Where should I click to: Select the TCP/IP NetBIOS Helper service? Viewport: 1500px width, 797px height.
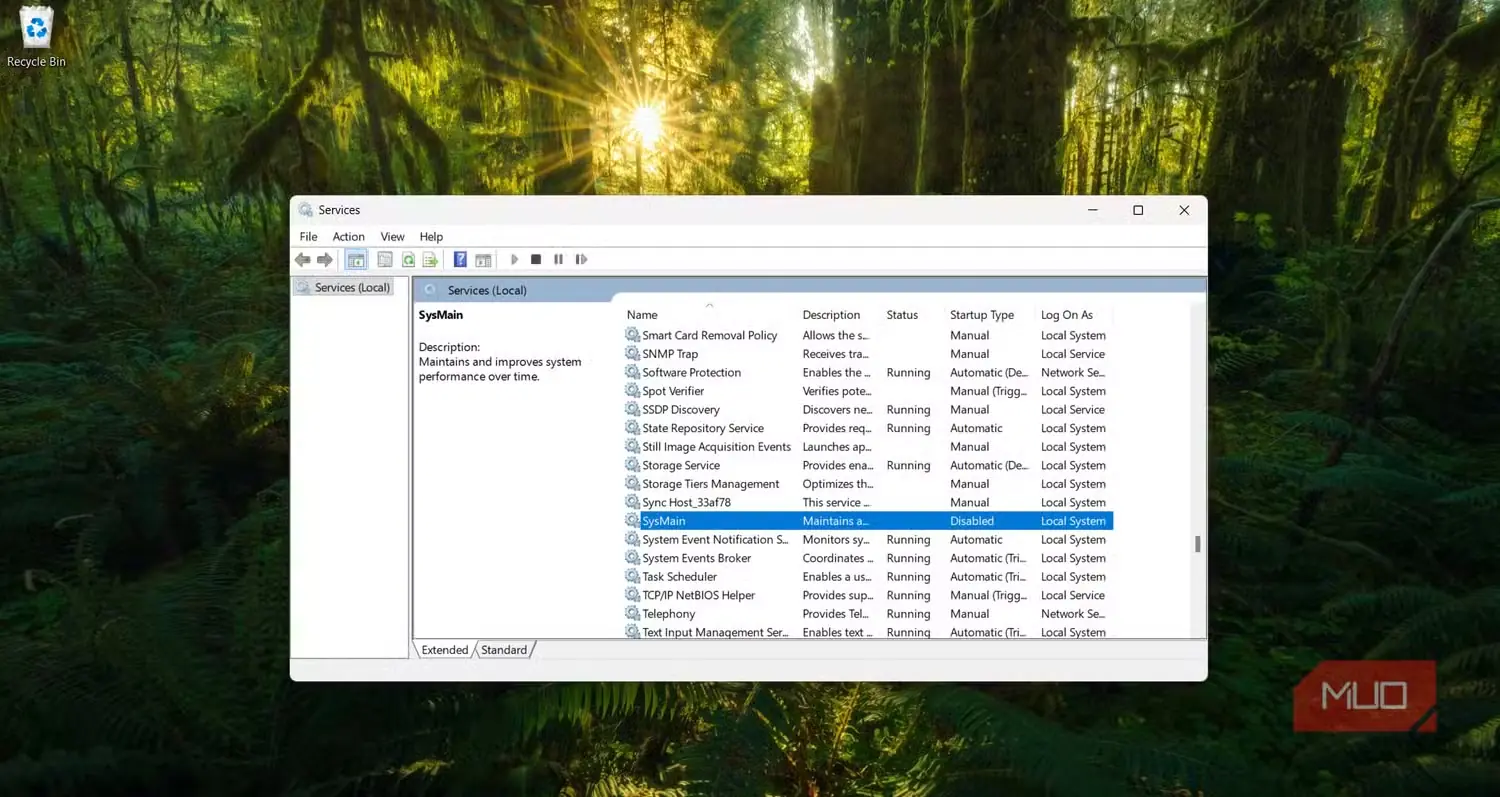pos(868,595)
